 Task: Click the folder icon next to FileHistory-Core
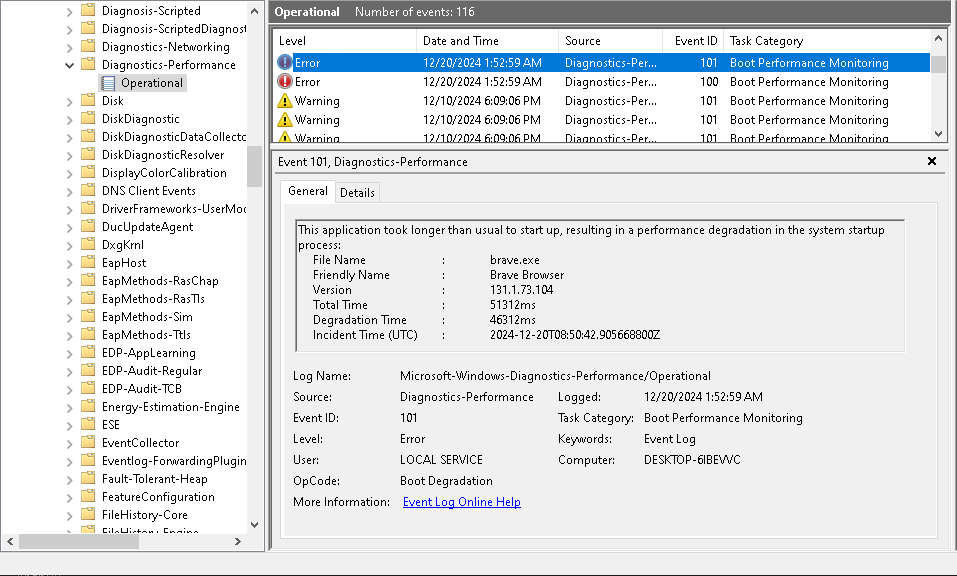tap(88, 514)
